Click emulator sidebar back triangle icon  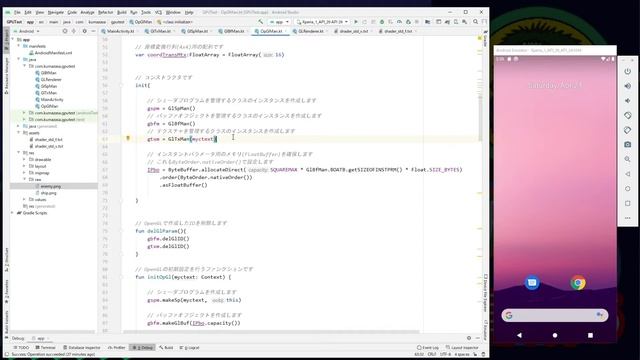pos(628,174)
